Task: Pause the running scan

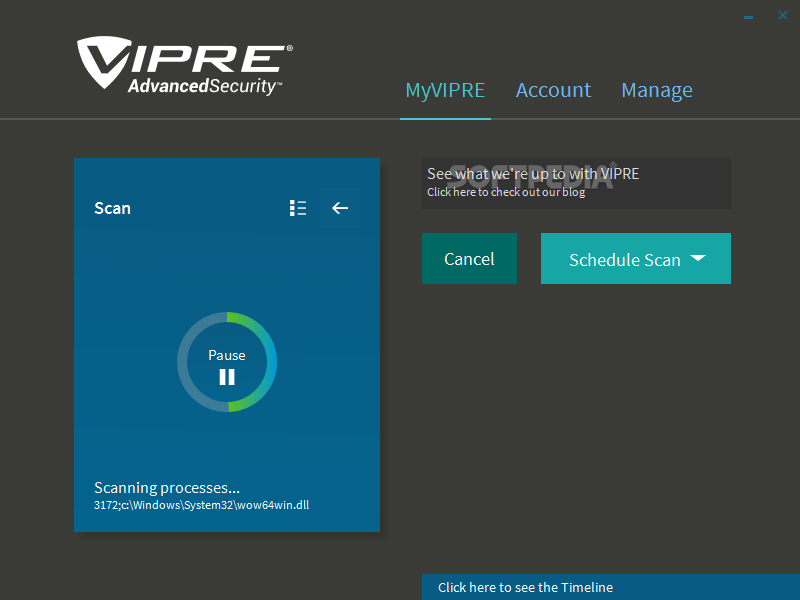Action: (x=227, y=367)
